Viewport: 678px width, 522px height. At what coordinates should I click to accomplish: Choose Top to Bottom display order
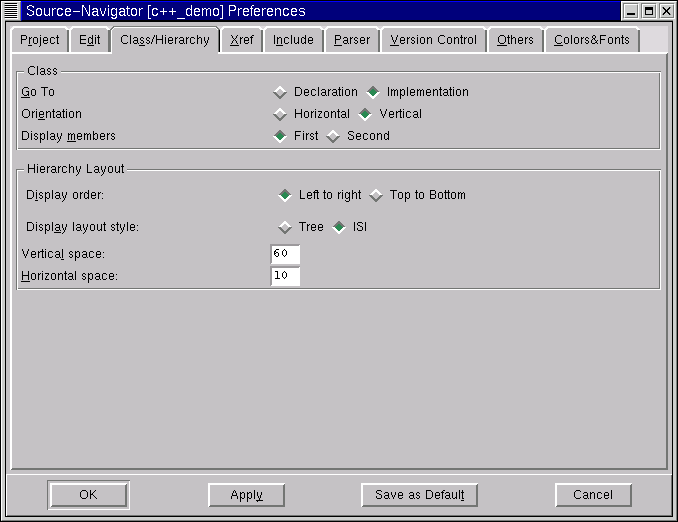[376, 195]
